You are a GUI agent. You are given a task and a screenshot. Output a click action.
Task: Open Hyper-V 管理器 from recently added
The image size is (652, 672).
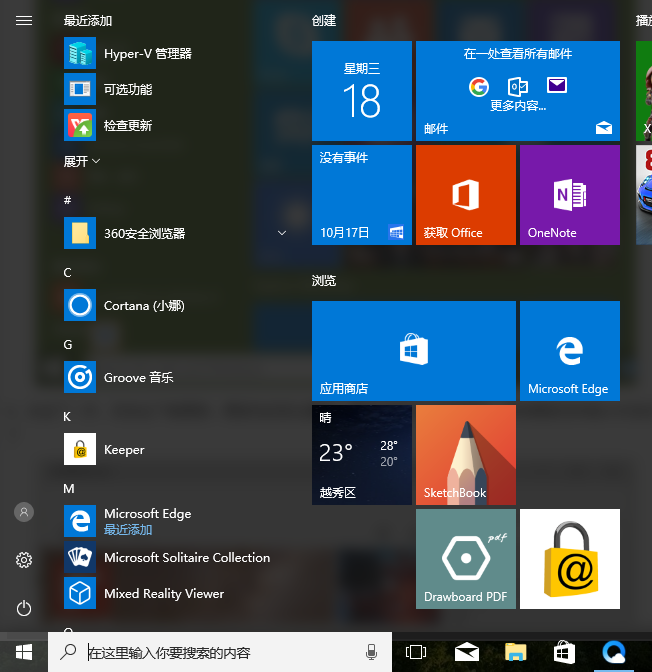(x=147, y=54)
